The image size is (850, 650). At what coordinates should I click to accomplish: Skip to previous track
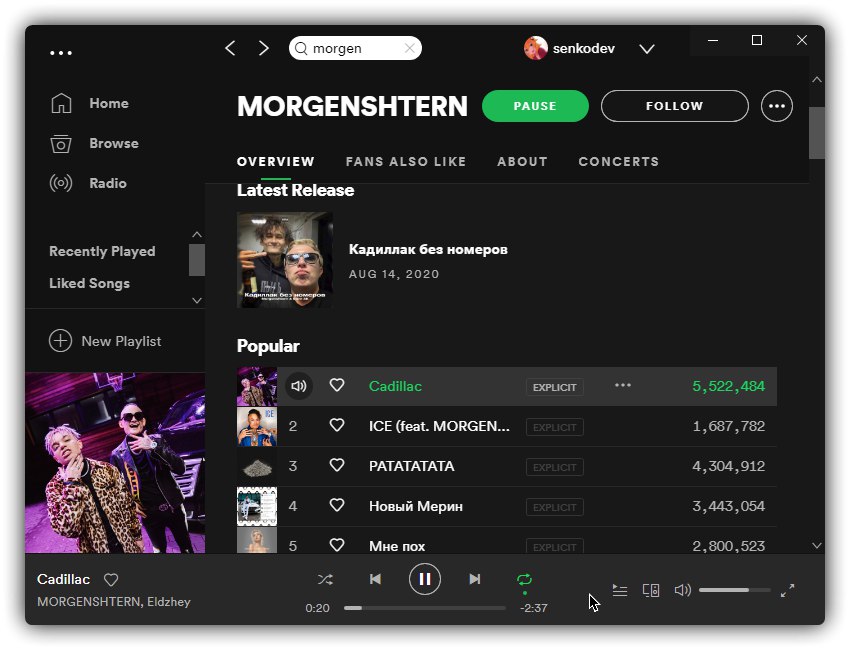pos(375,579)
